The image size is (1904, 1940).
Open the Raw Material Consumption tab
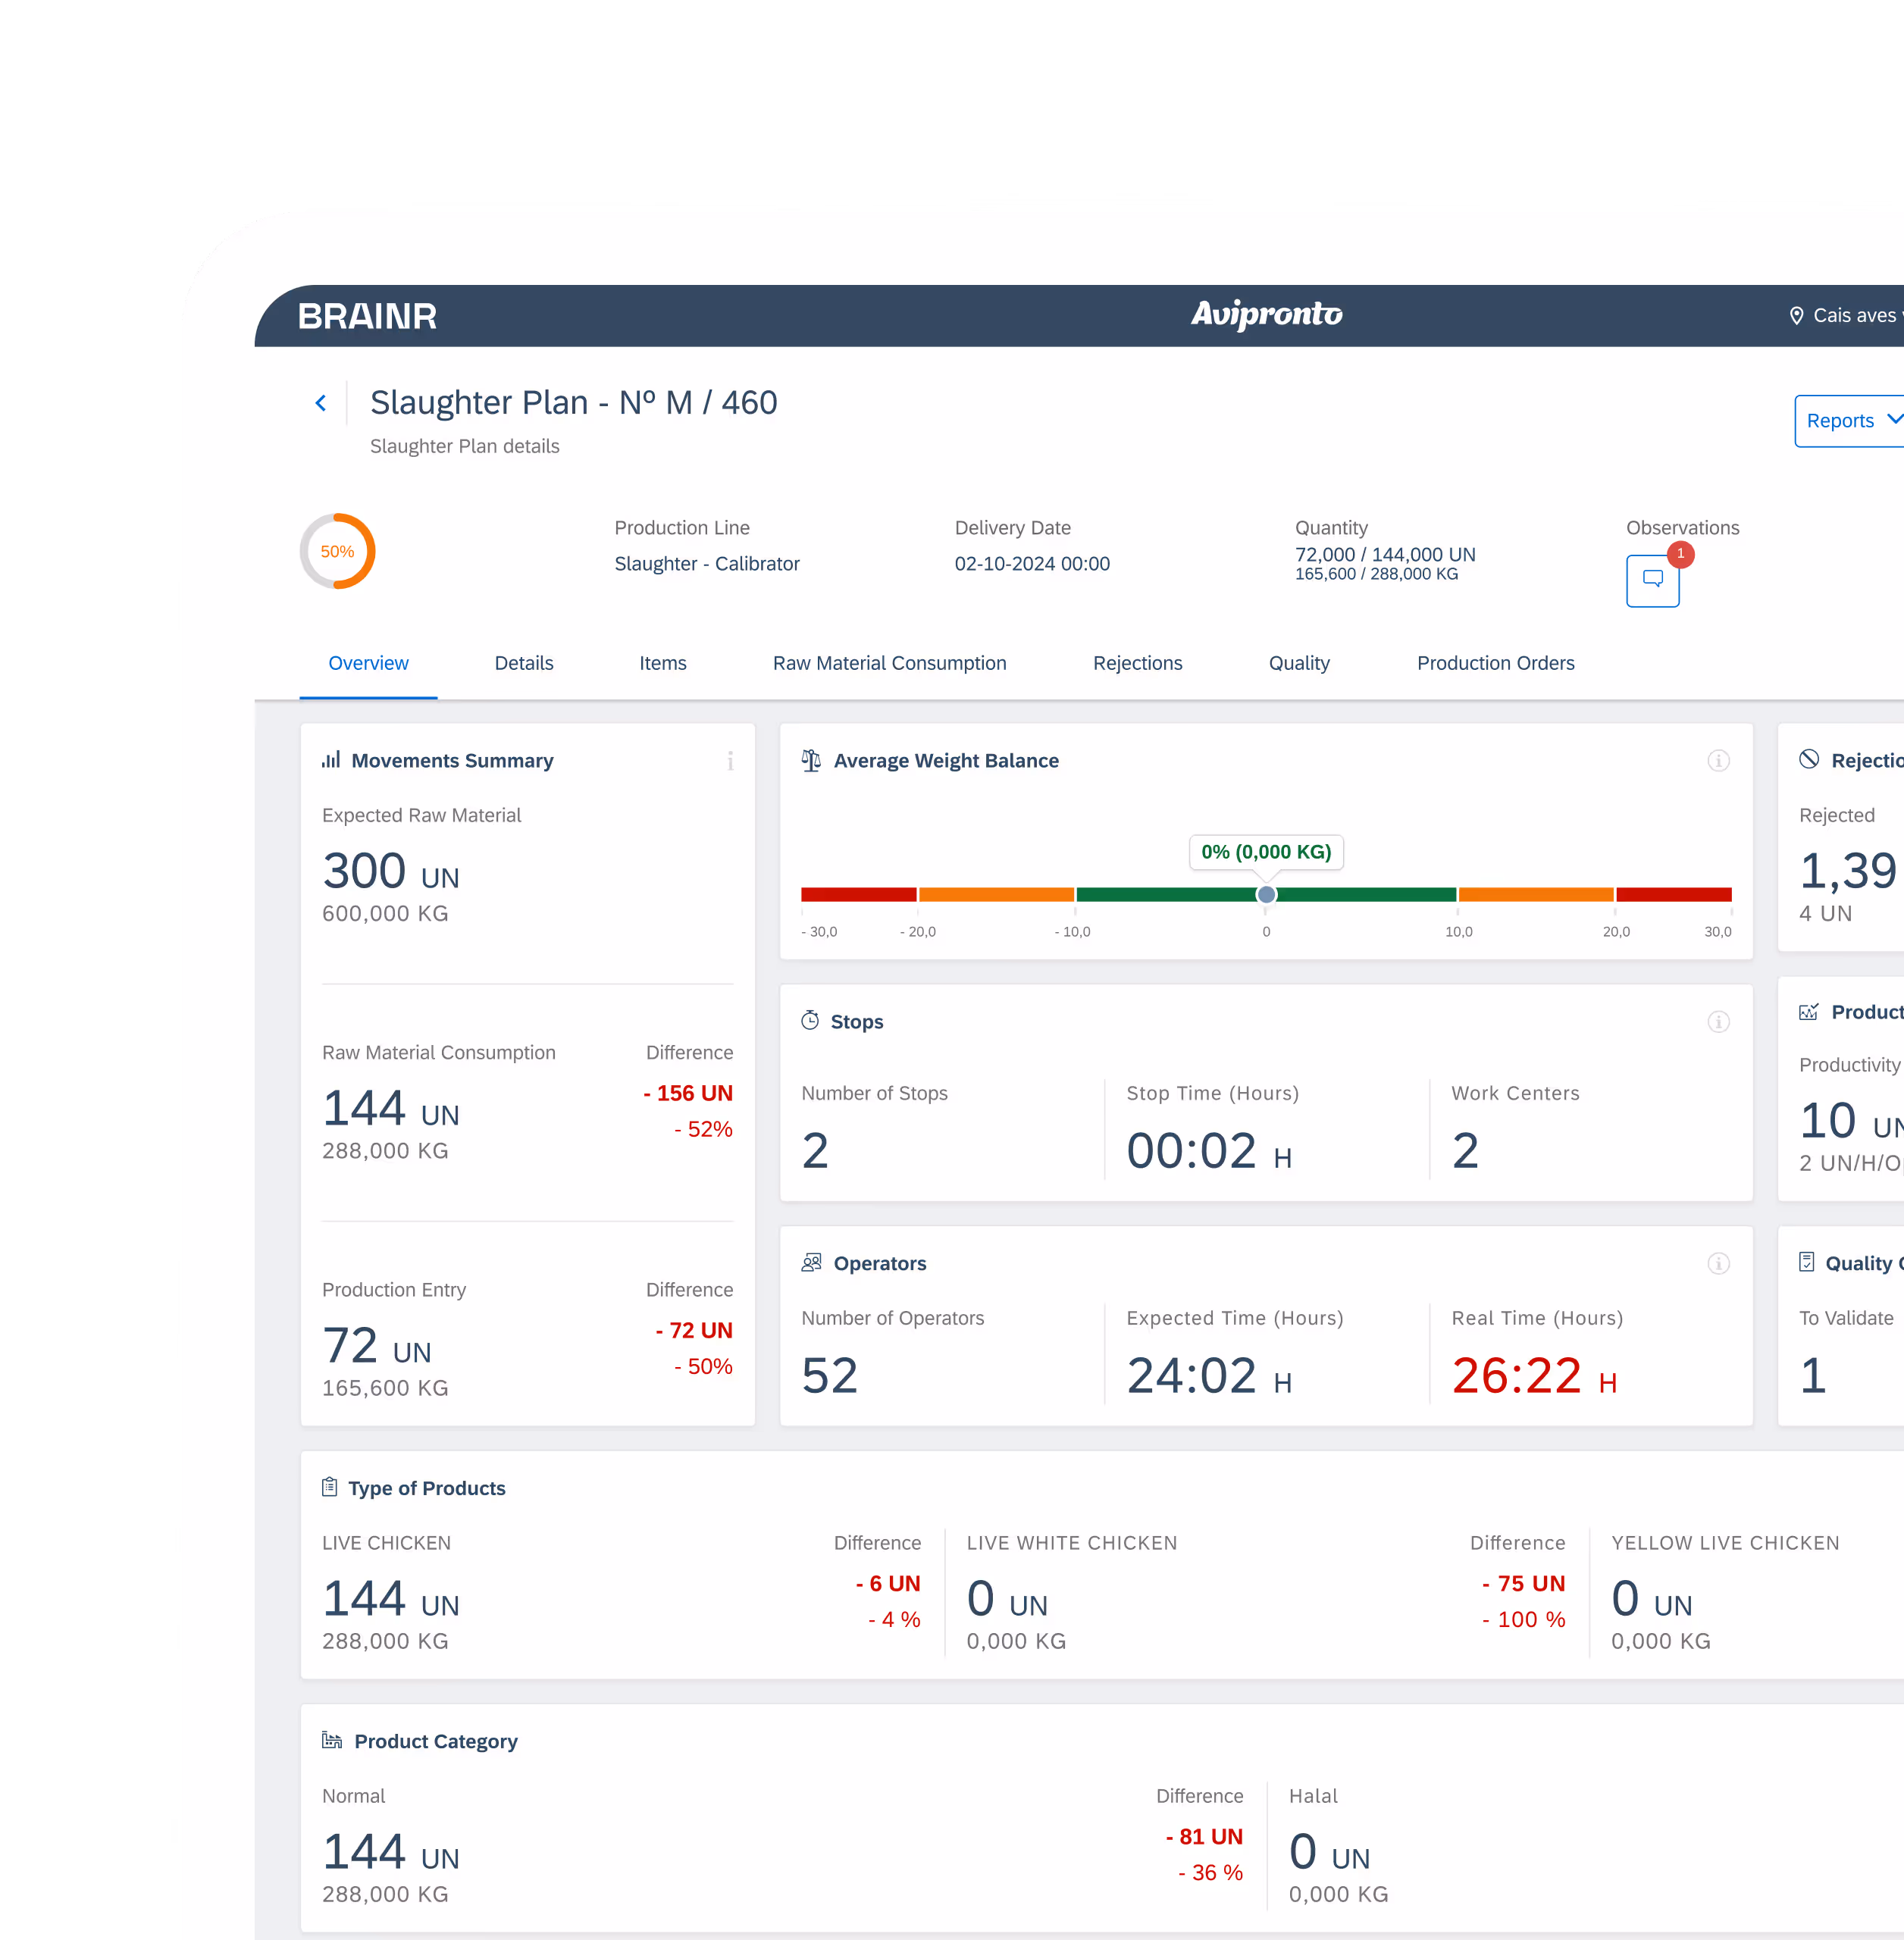889,663
